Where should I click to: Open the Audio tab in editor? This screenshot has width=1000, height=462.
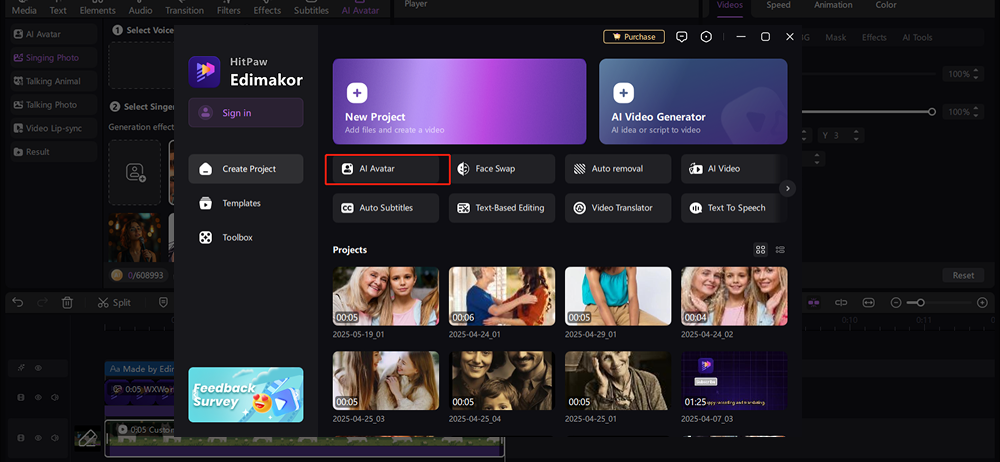[x=140, y=9]
